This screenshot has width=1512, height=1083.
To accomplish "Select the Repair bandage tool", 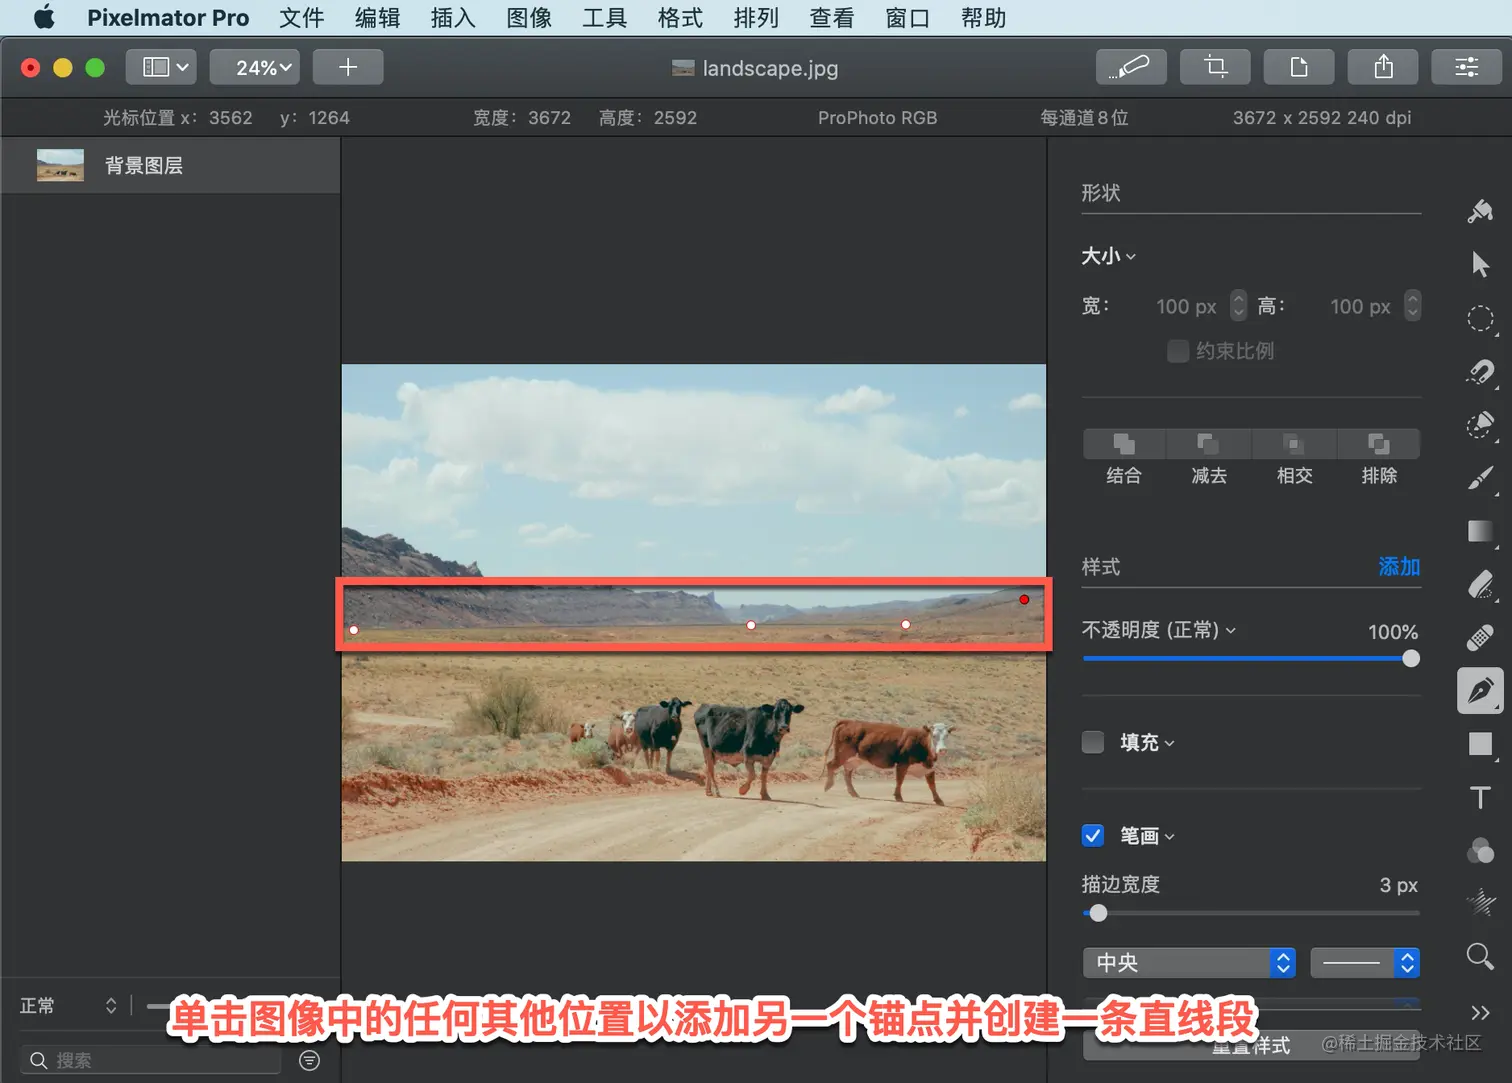I will 1480,637.
